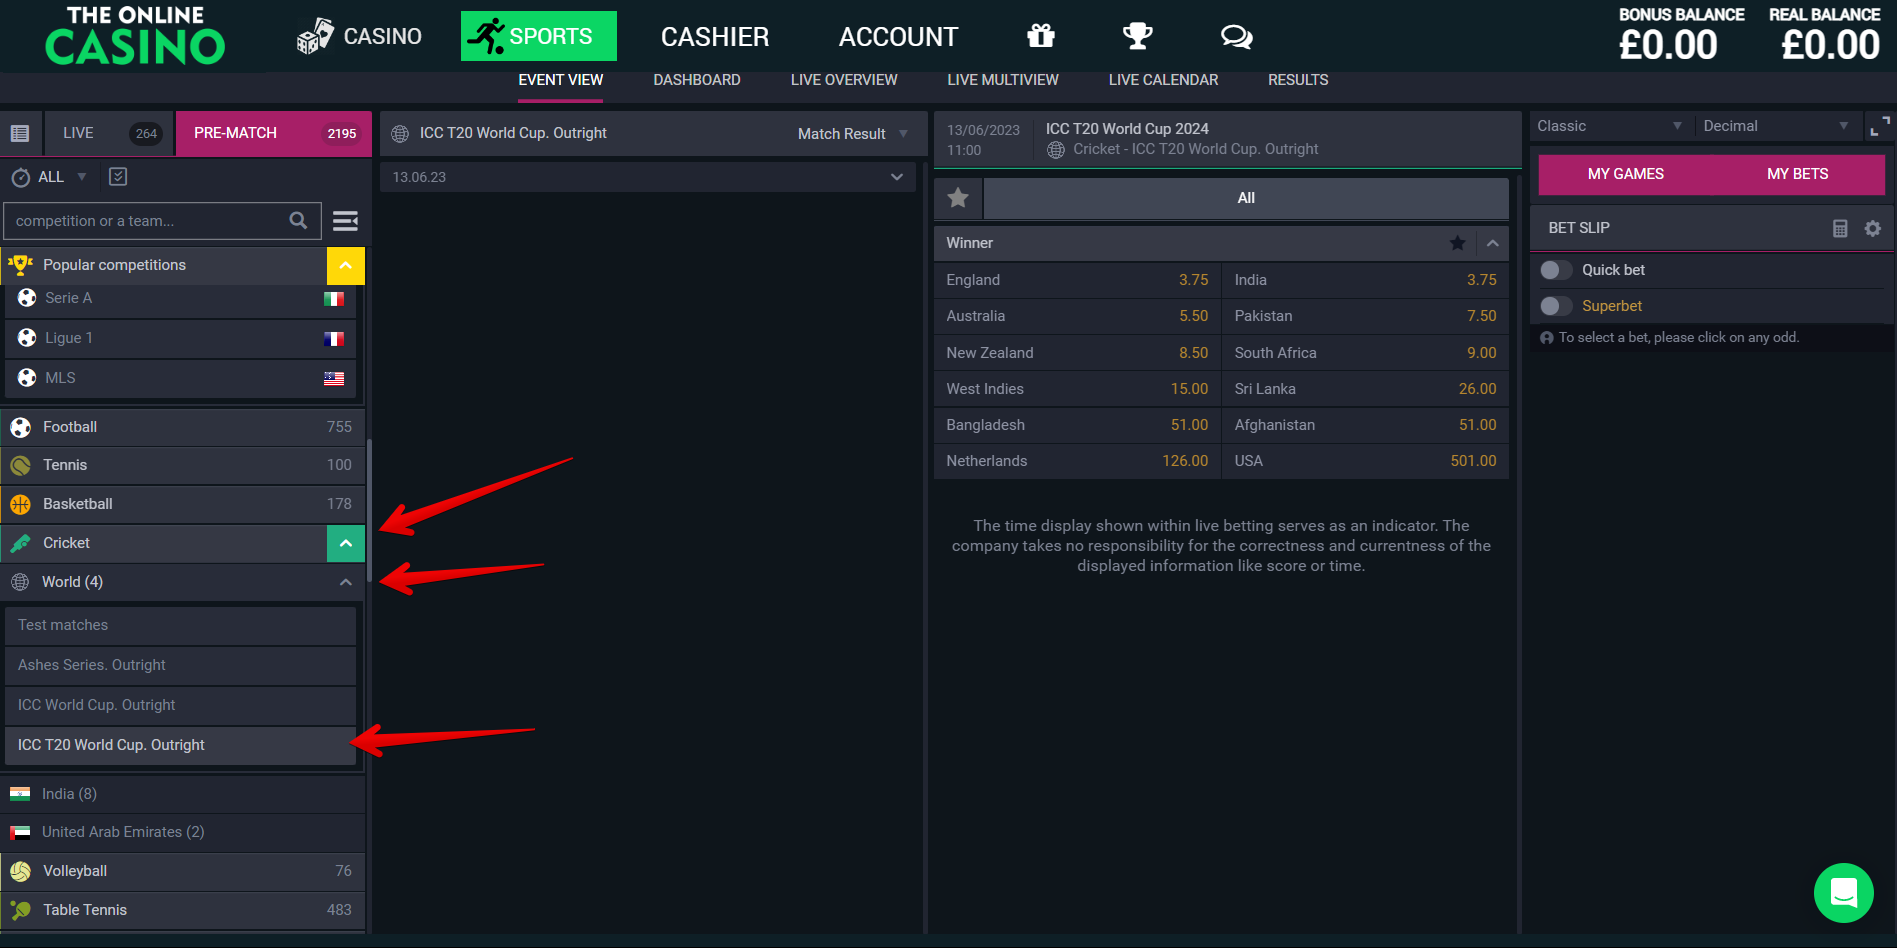Tick the checkbox next to ALL filter
The height and width of the screenshot is (948, 1897).
pyautogui.click(x=118, y=177)
